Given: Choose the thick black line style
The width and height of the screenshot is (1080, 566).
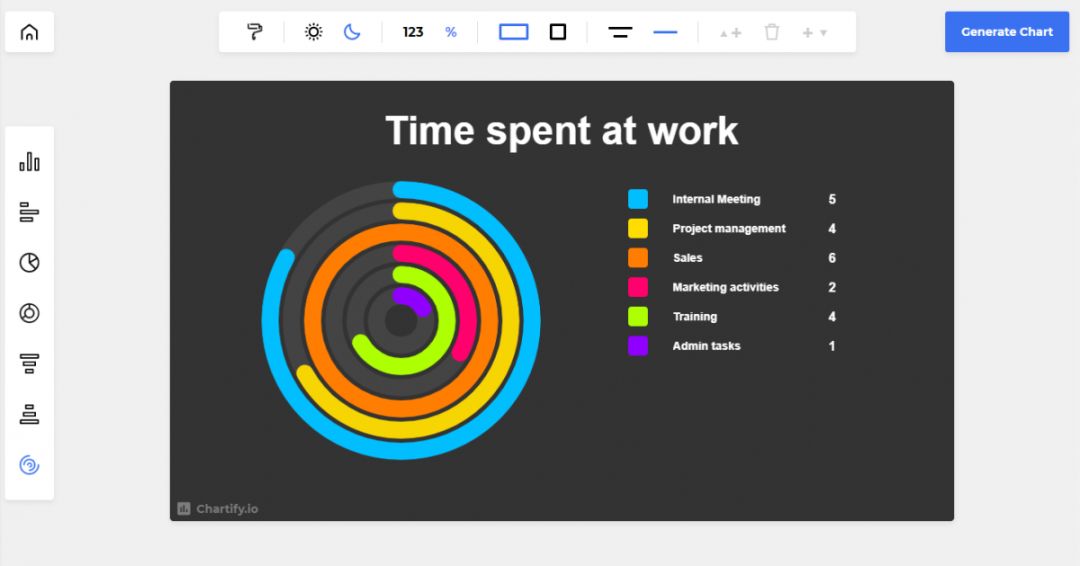Looking at the screenshot, I should [620, 32].
